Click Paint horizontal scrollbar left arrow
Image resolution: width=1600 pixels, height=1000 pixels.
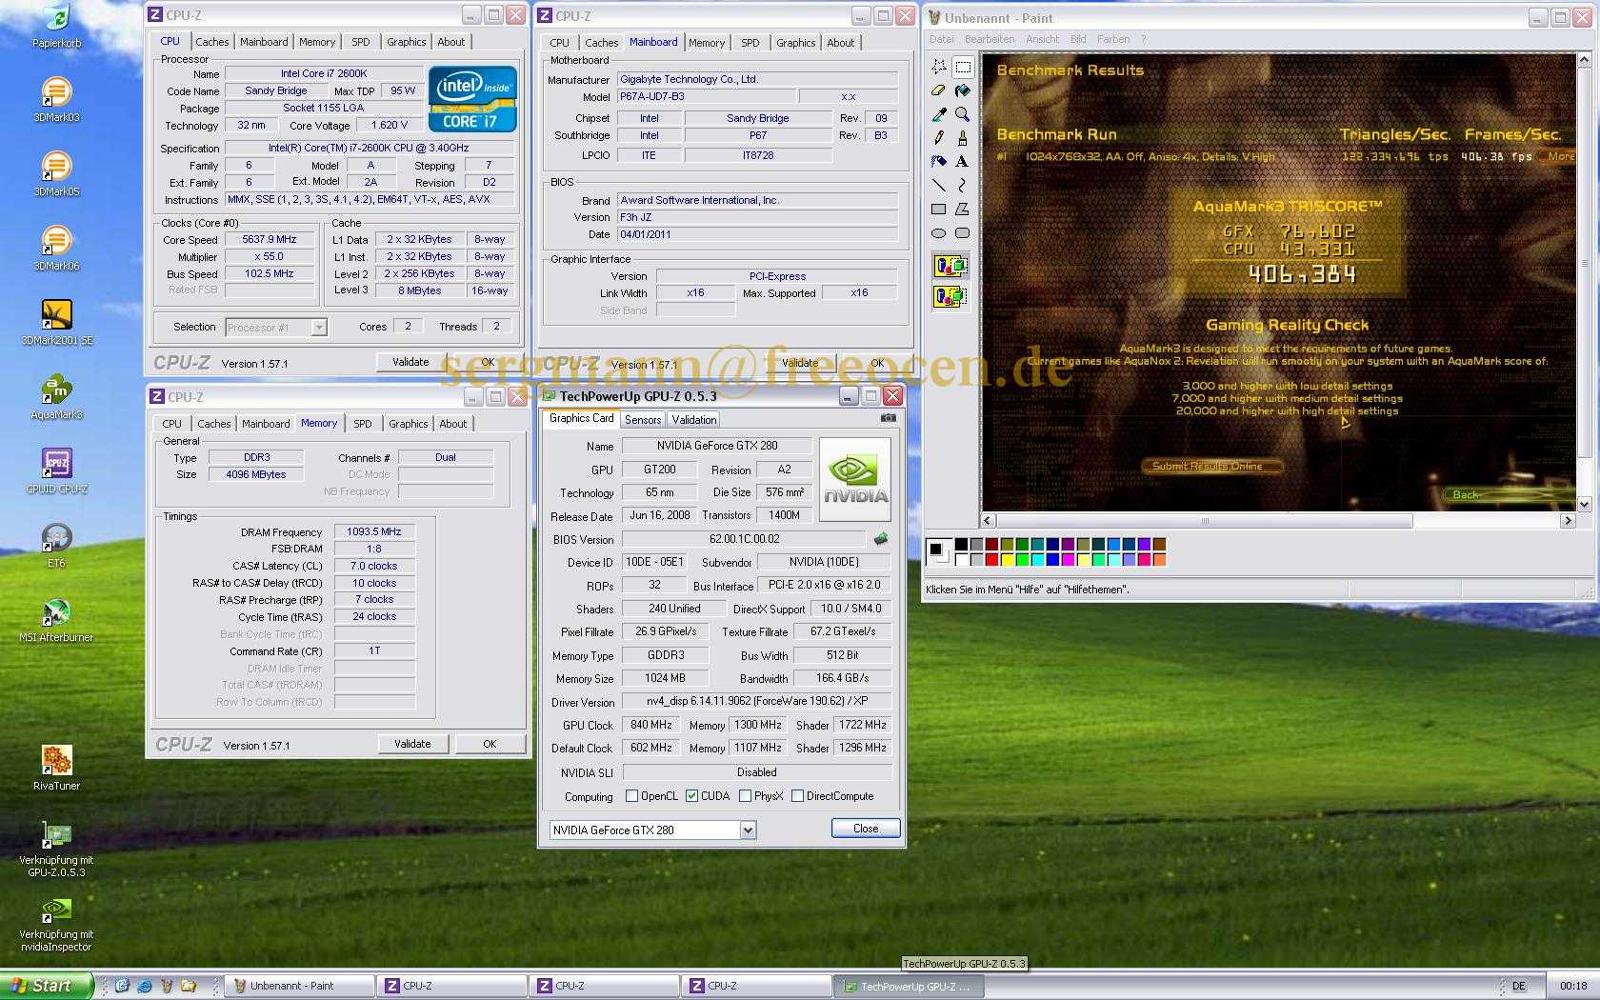click(x=988, y=520)
